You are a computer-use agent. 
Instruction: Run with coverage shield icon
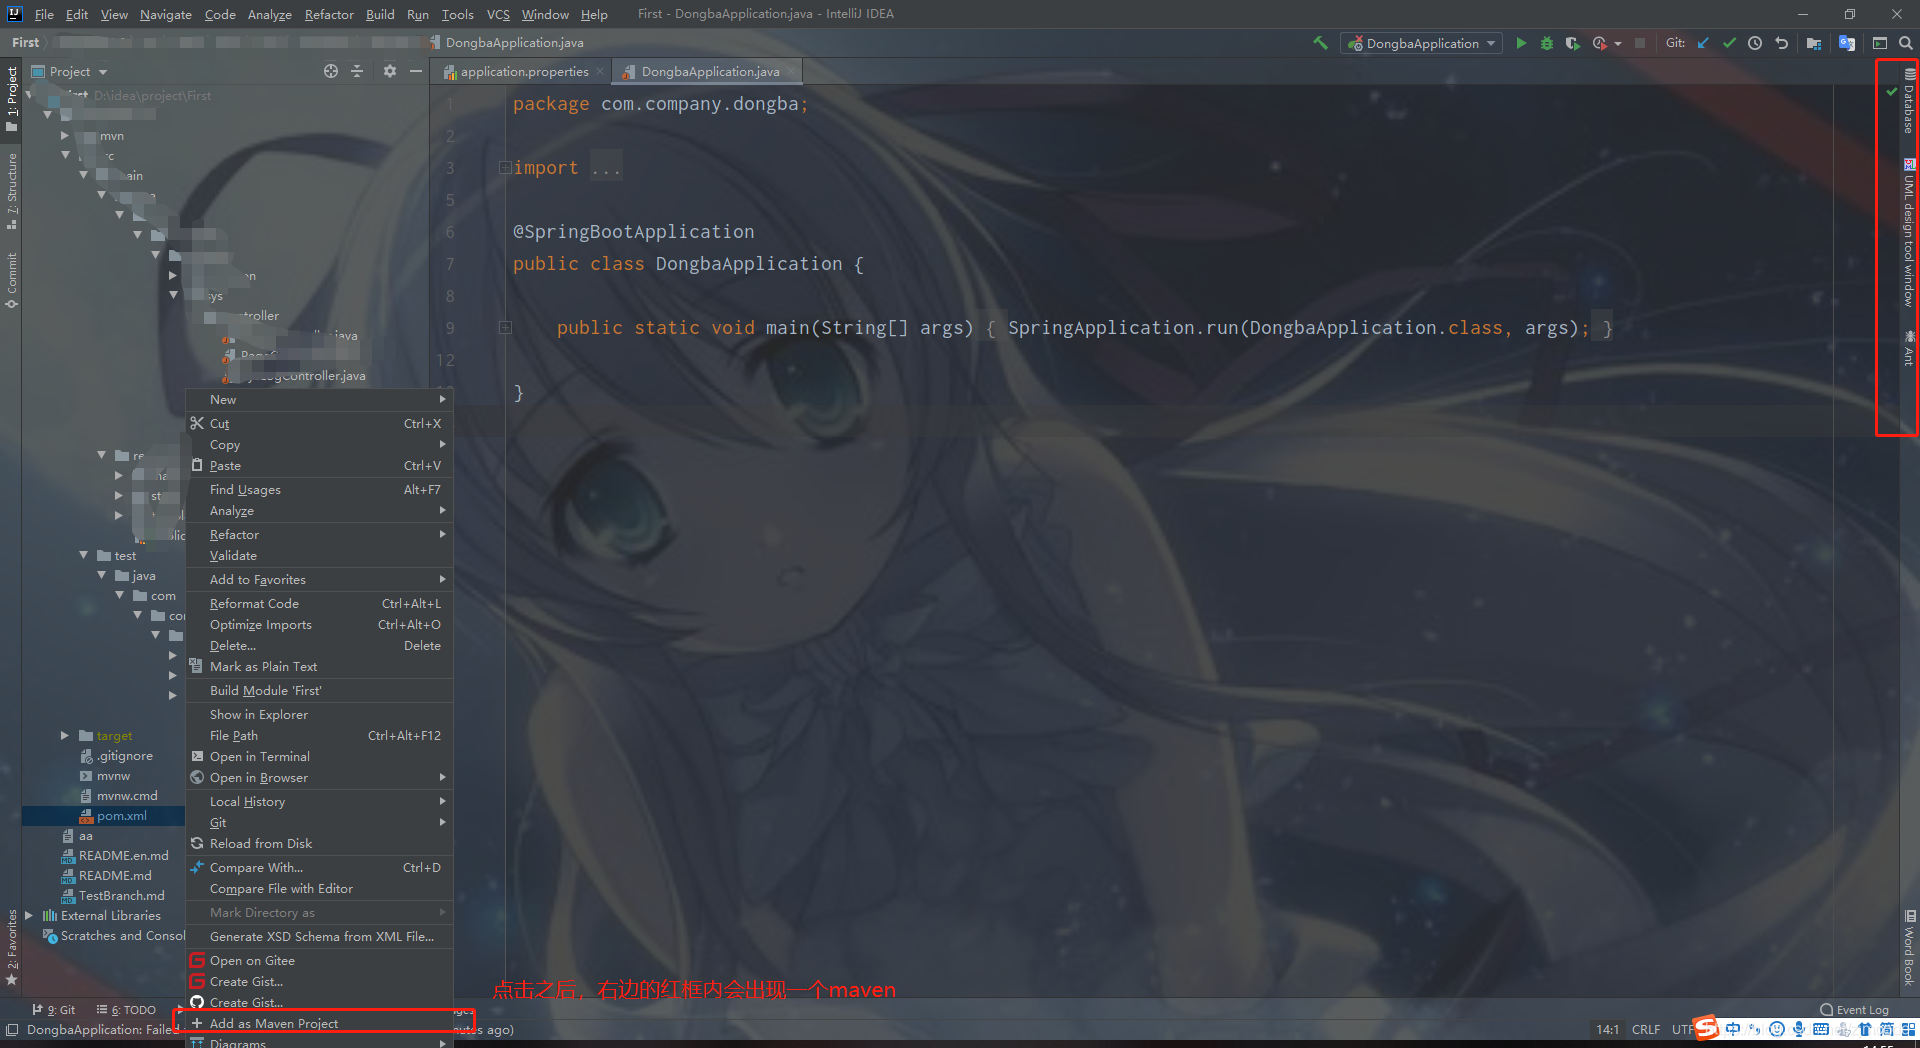[x=1572, y=43]
